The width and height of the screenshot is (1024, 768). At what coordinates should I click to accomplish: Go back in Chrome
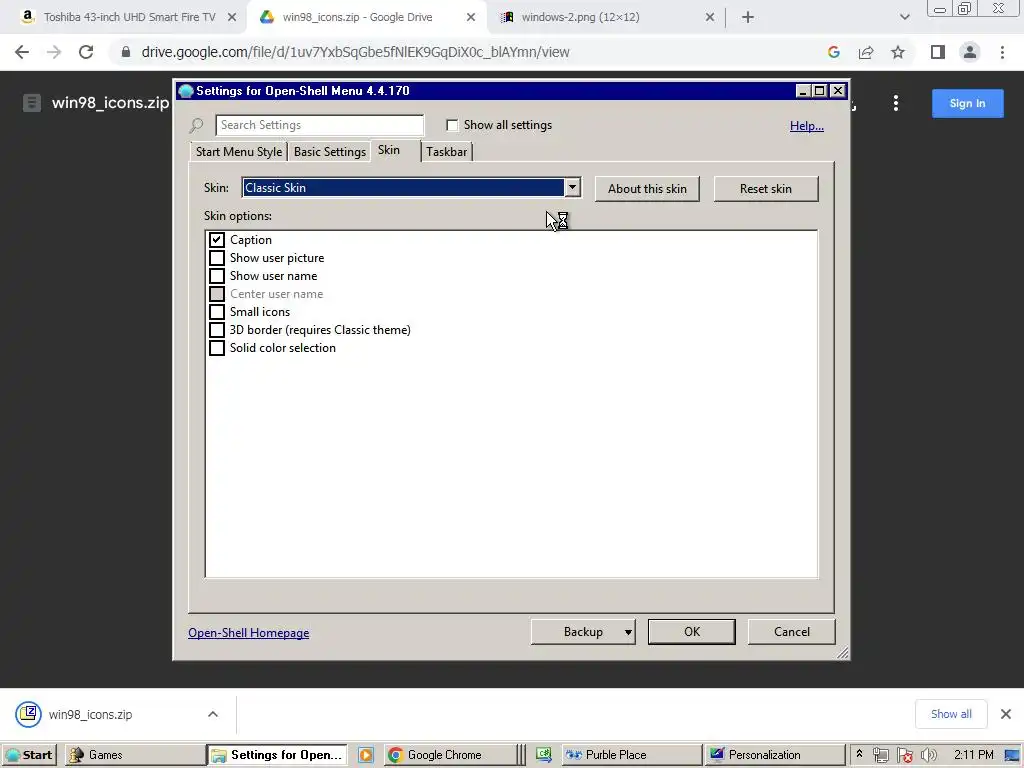[22, 52]
